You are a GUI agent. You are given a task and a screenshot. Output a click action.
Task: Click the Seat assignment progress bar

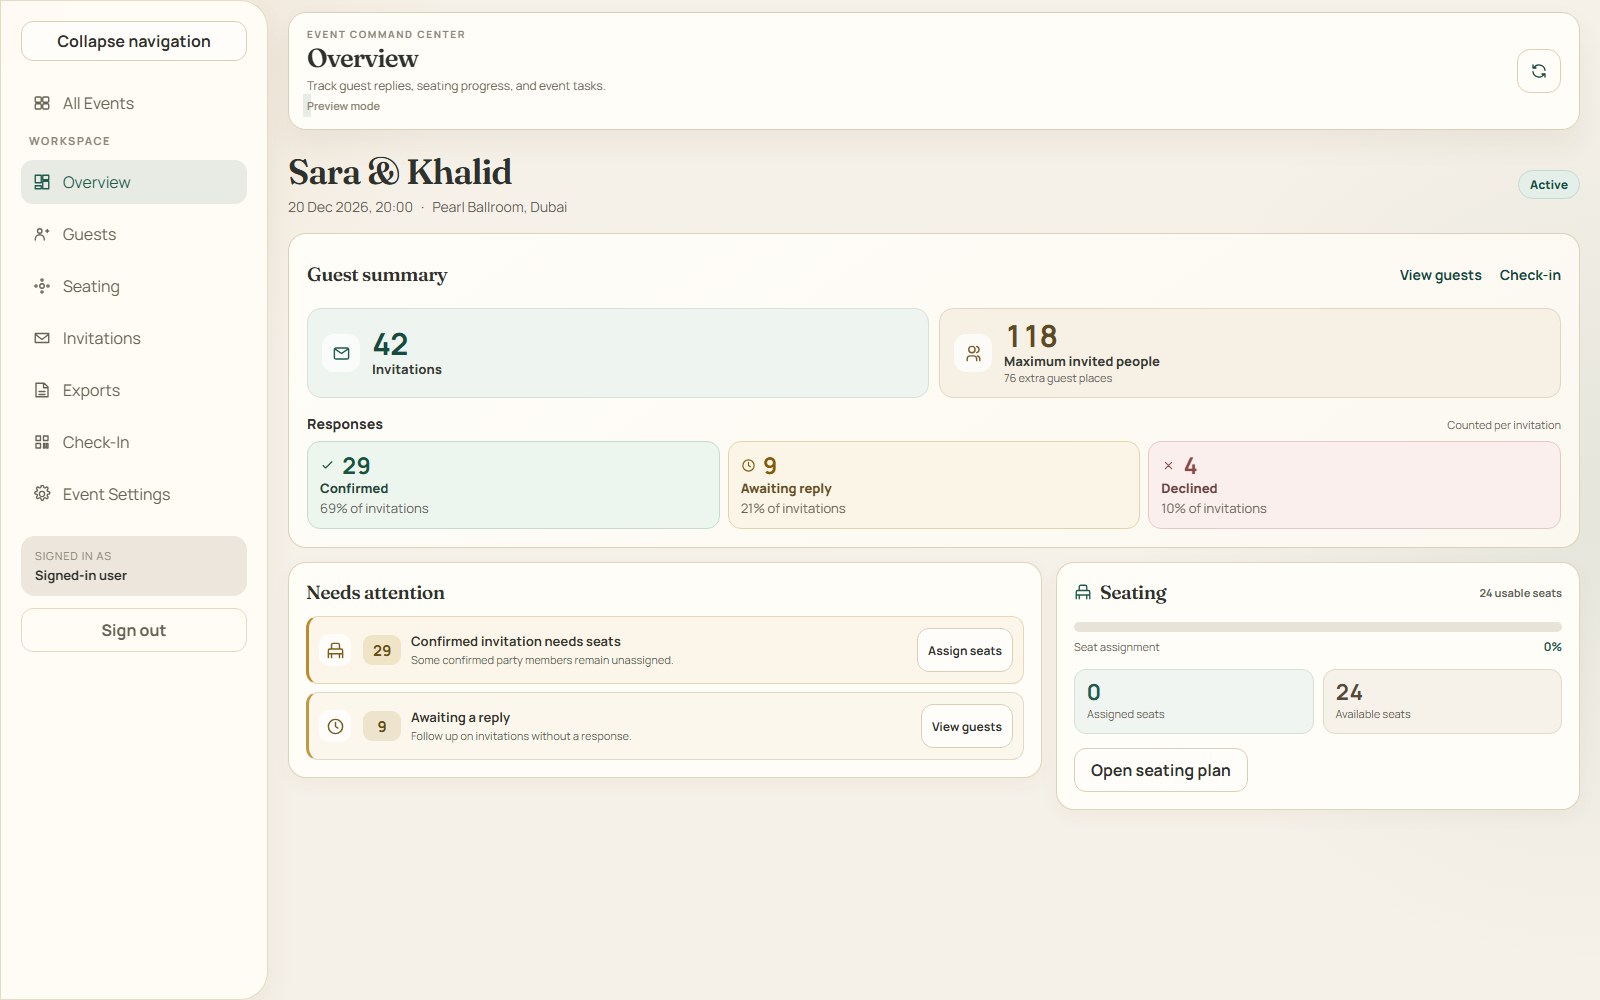point(1318,627)
